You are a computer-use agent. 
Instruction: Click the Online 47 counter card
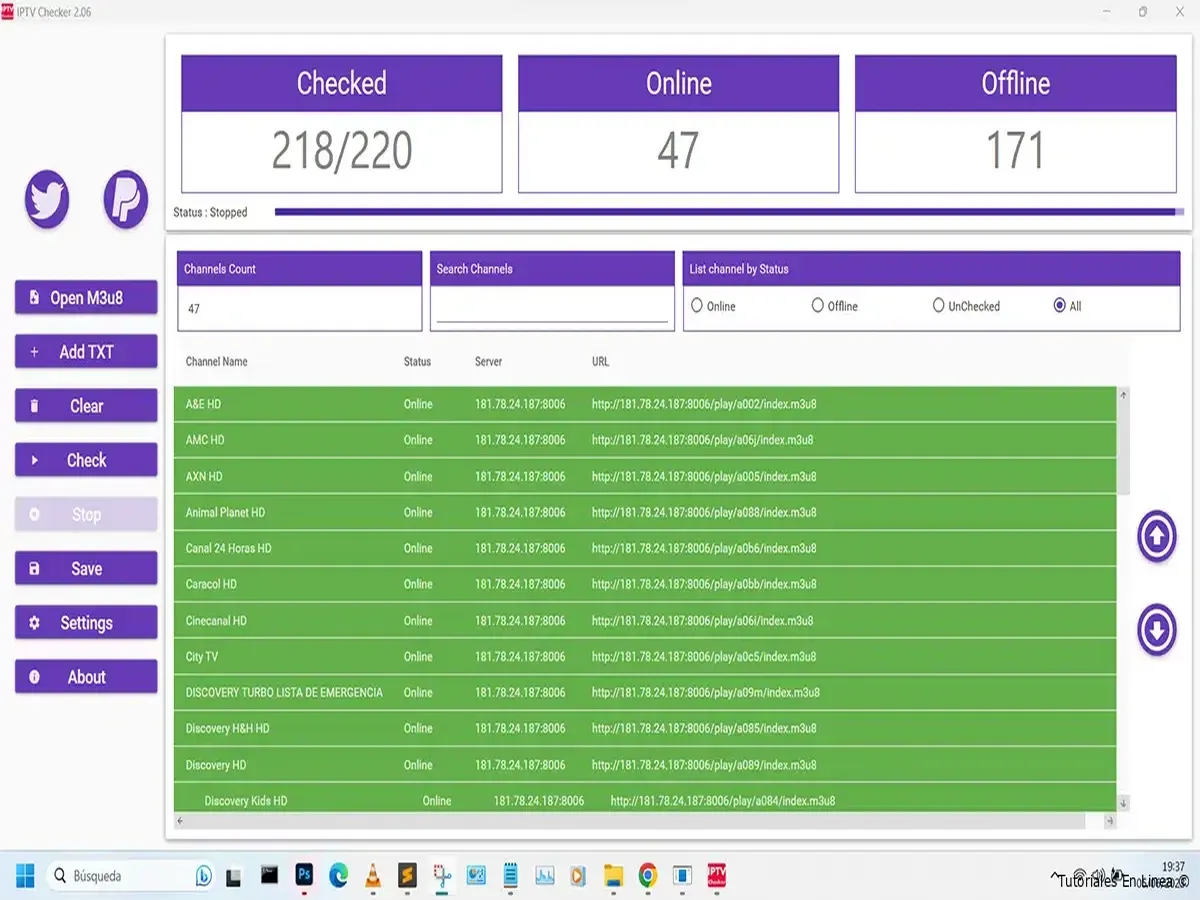tap(678, 124)
